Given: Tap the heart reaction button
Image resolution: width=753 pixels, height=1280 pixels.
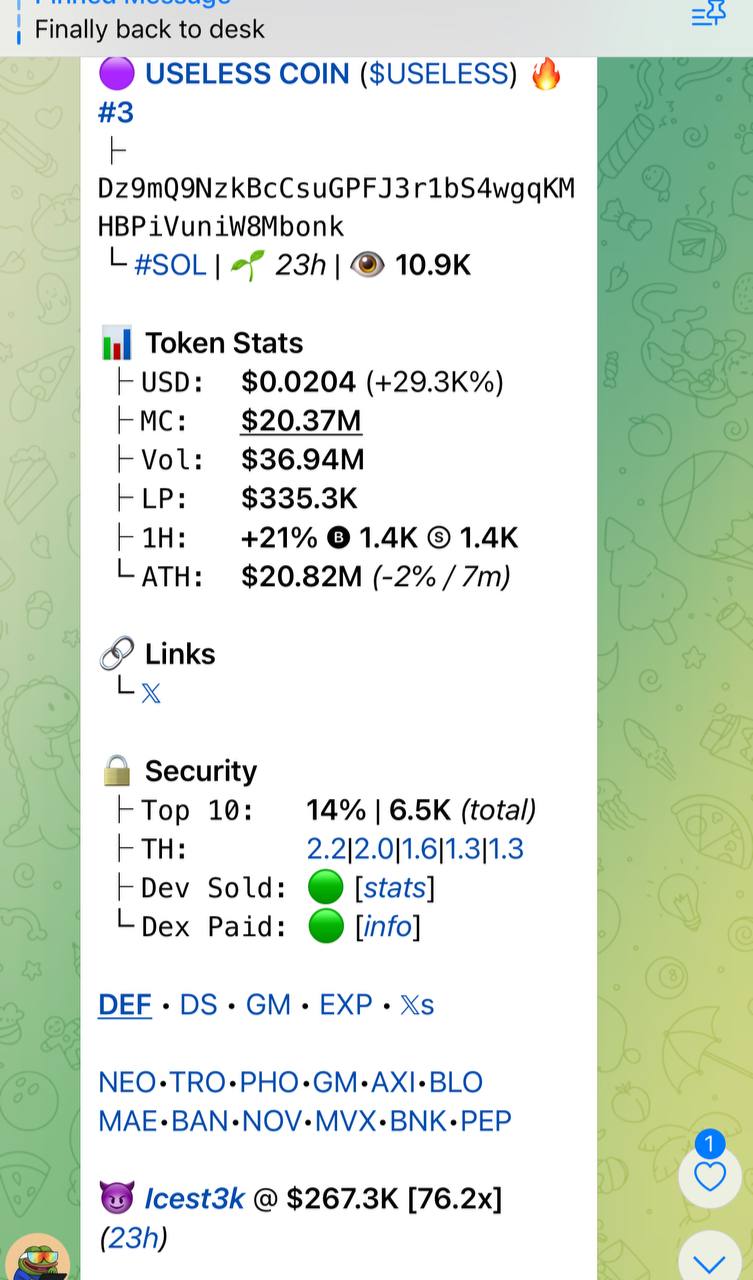Looking at the screenshot, I should tap(709, 1176).
